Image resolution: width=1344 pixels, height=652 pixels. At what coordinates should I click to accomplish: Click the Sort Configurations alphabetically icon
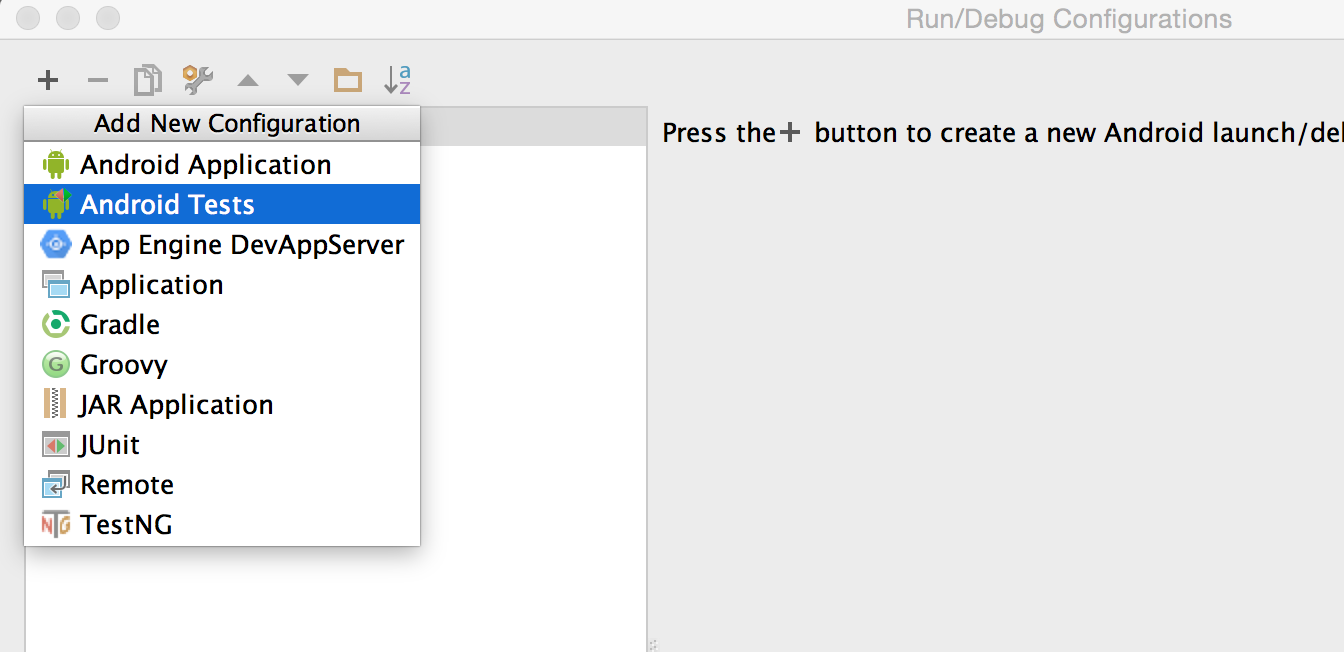pos(398,80)
